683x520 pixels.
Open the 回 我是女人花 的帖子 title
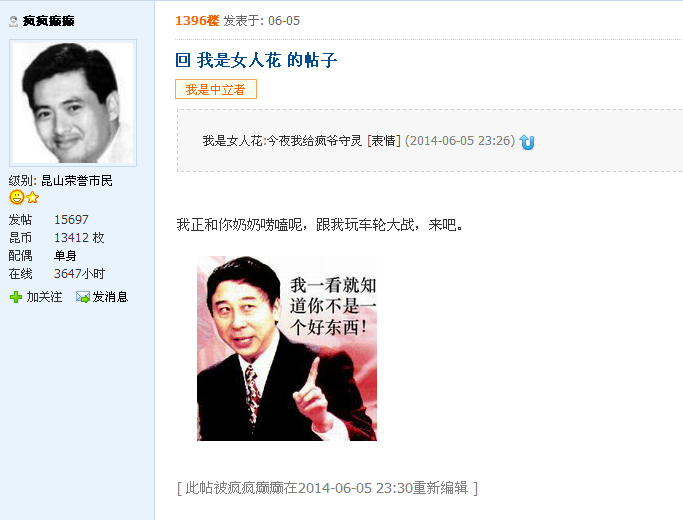256,60
